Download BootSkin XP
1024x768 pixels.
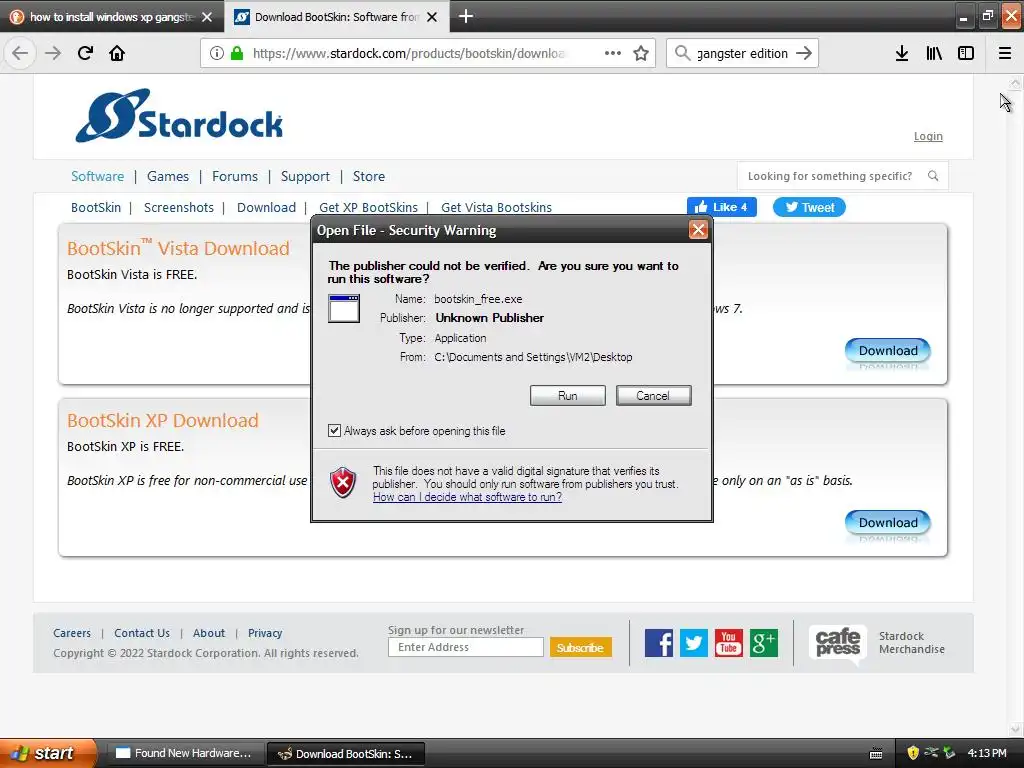pos(888,522)
